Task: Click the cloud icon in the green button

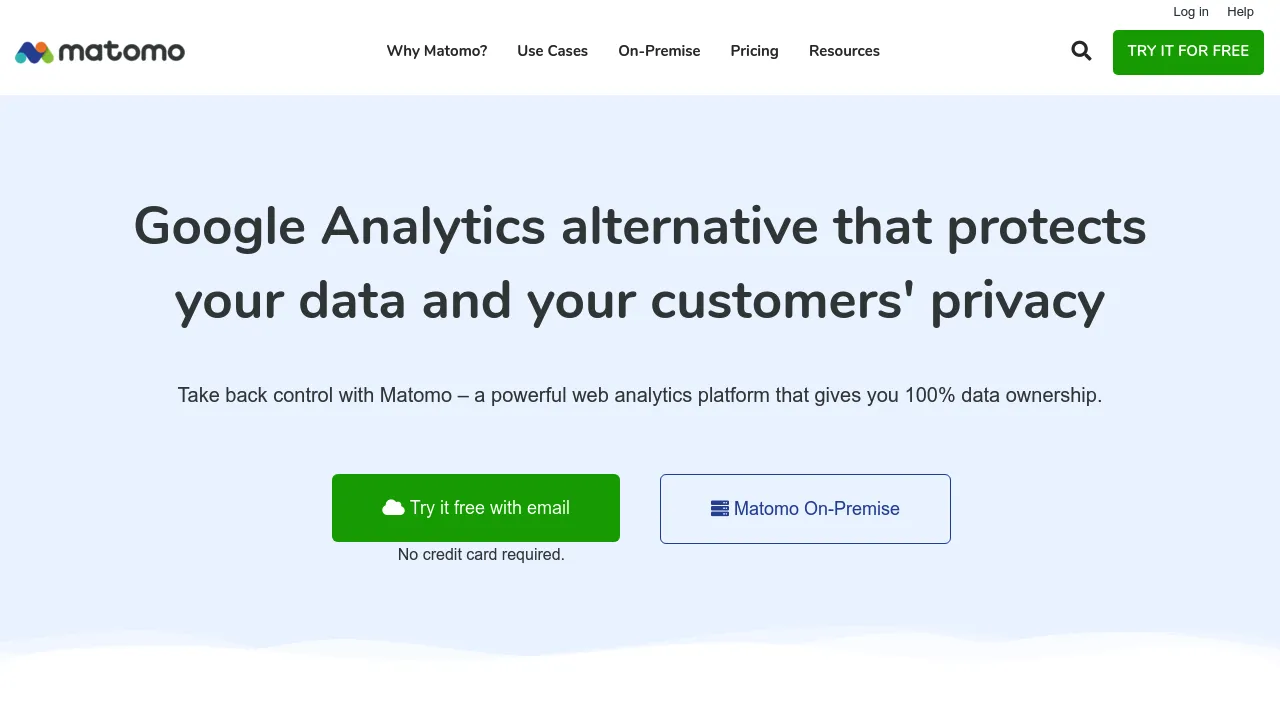Action: (393, 508)
